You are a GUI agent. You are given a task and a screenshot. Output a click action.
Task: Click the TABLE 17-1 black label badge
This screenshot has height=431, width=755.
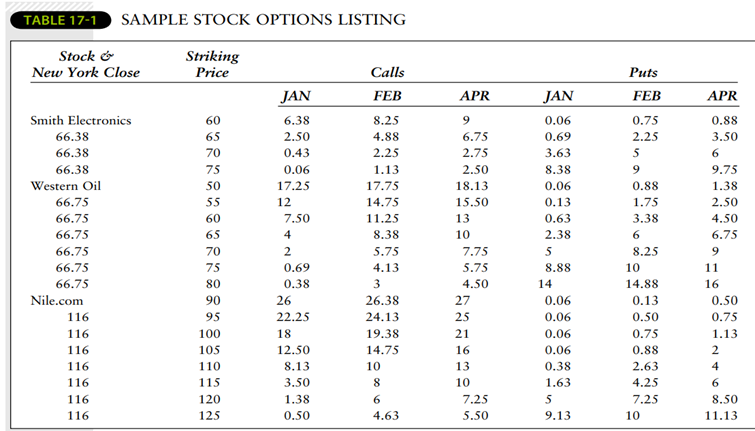(62, 19)
